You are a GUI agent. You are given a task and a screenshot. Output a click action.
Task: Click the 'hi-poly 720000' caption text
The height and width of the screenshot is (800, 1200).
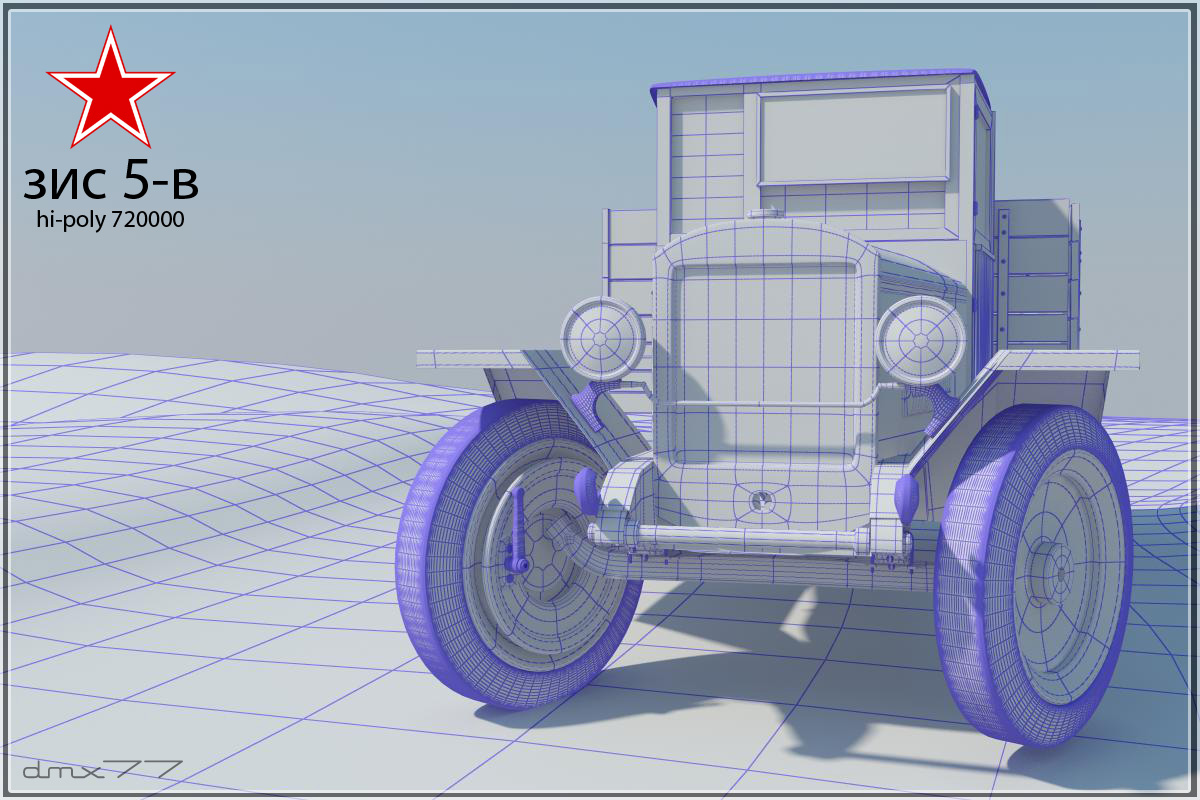pyautogui.click(x=110, y=220)
